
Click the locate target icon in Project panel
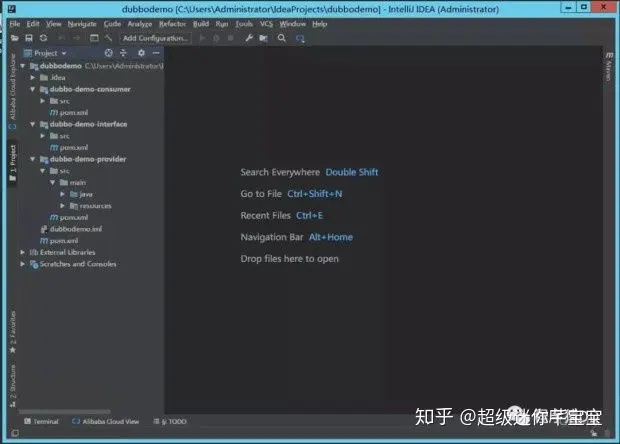point(108,53)
